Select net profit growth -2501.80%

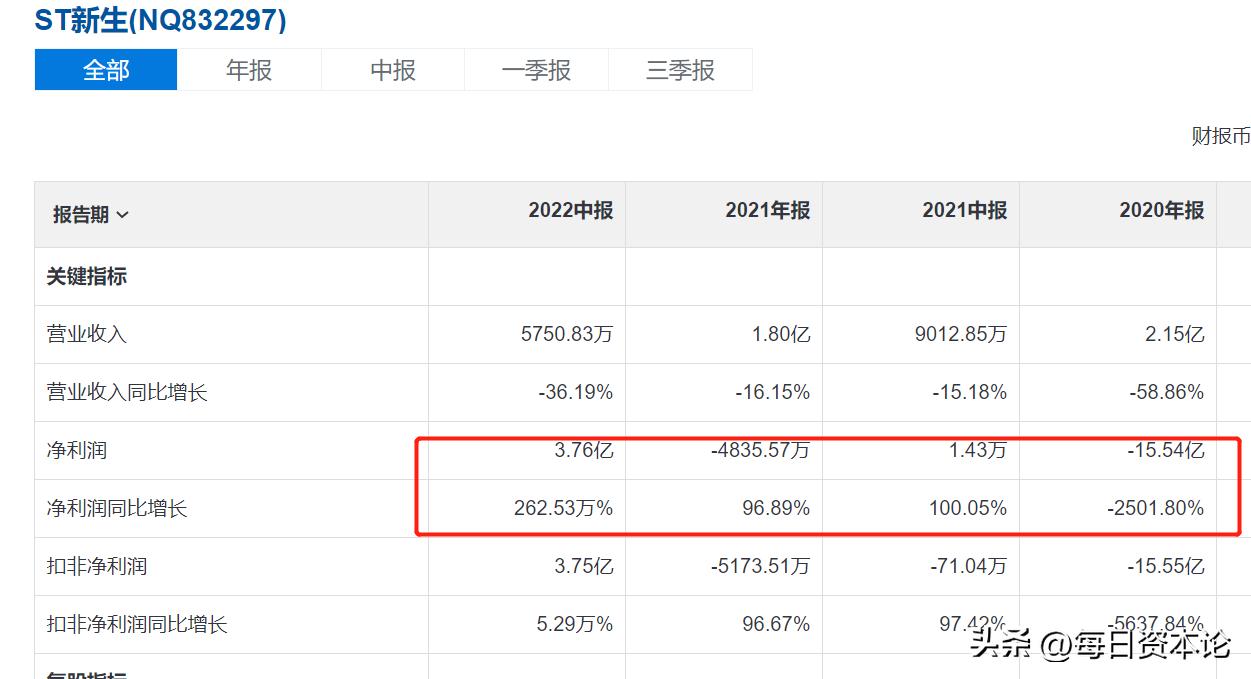pos(1156,509)
